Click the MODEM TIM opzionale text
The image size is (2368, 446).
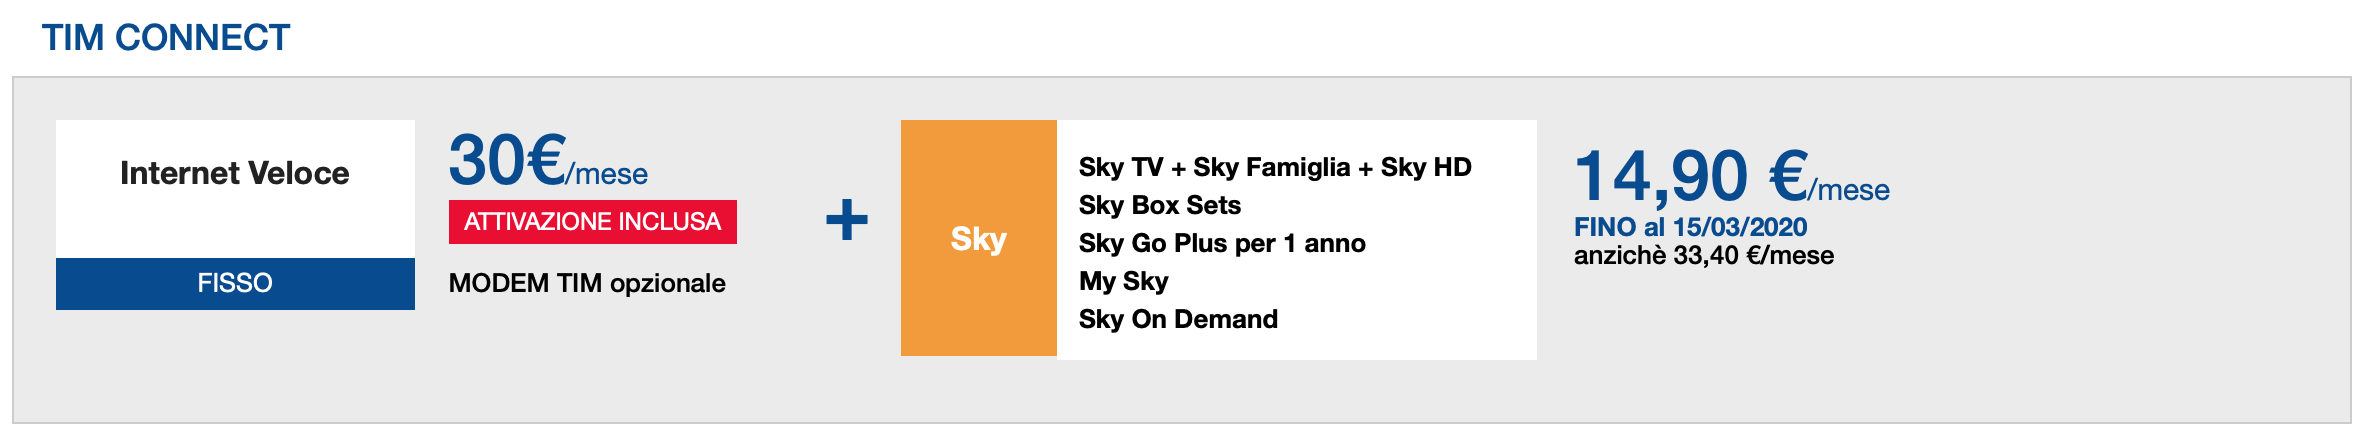tap(587, 283)
